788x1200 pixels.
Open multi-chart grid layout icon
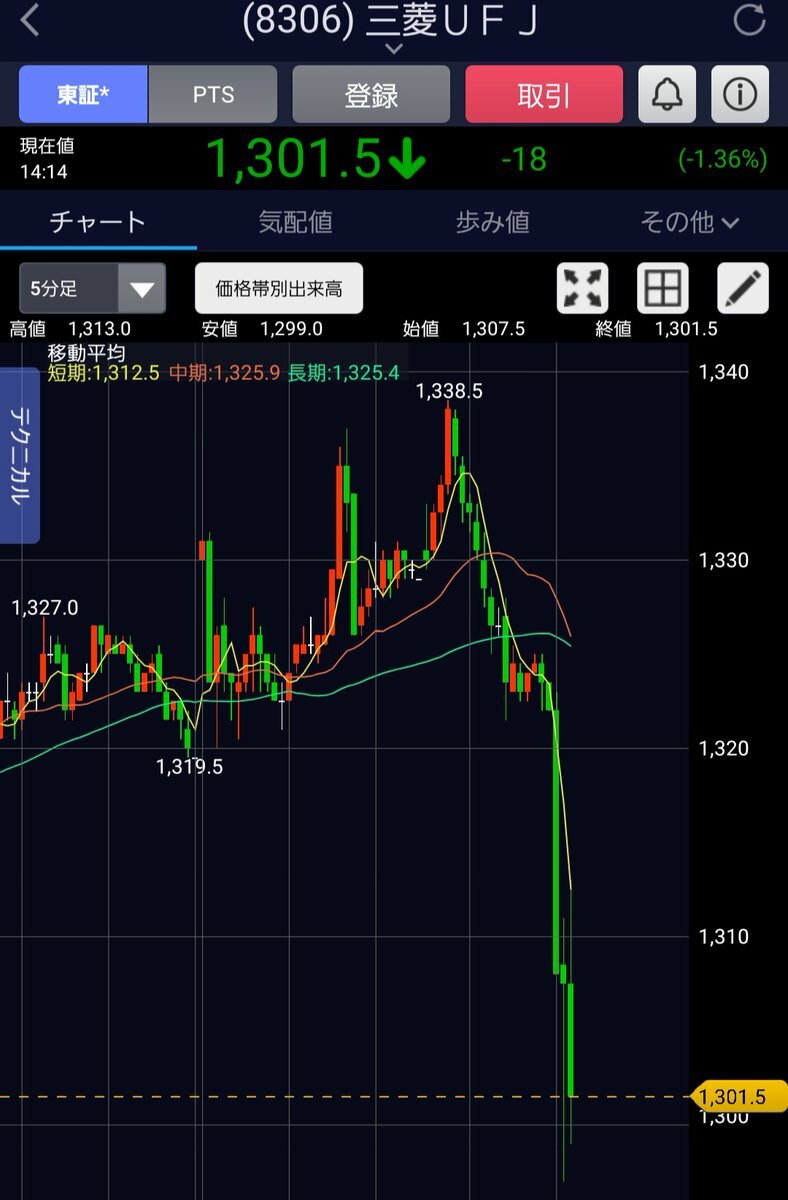pos(662,289)
